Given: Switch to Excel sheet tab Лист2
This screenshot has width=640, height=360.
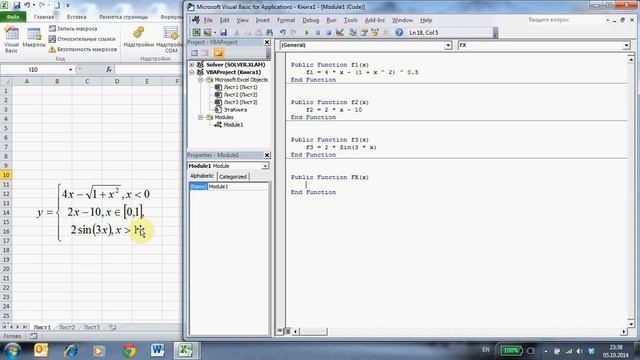Looking at the screenshot, I should [67, 327].
